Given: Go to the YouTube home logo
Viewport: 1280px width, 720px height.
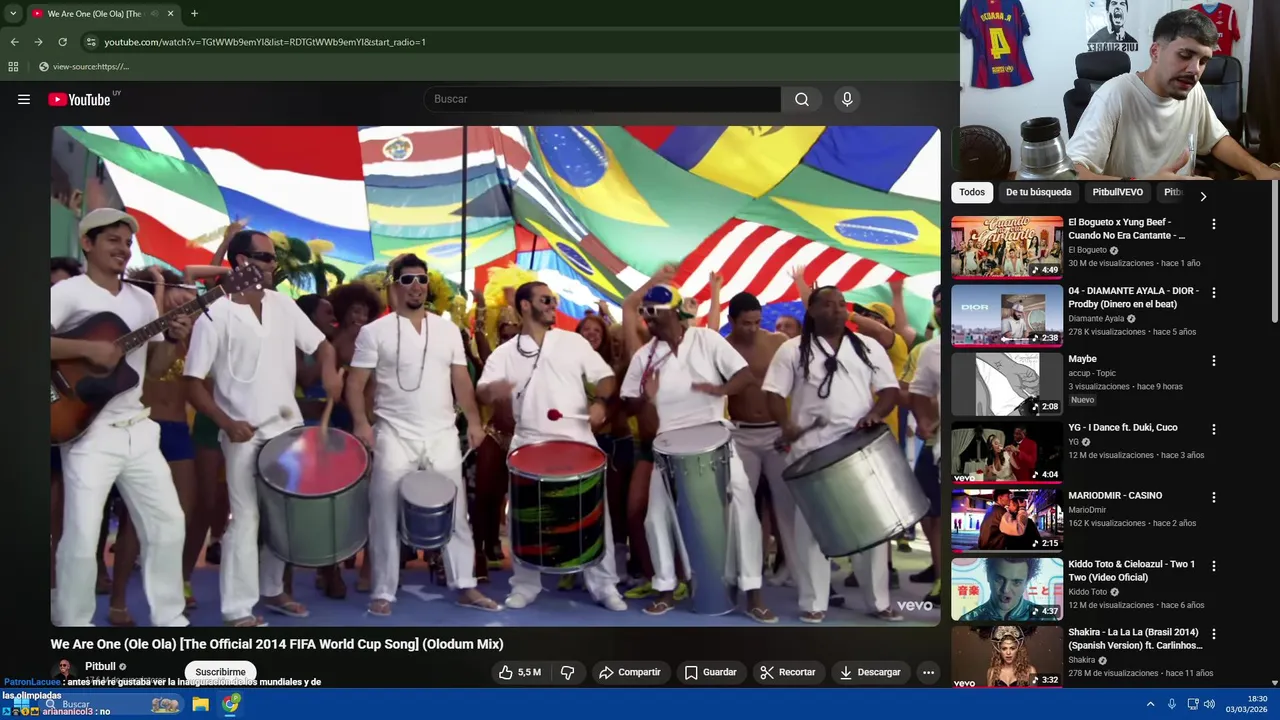Looking at the screenshot, I should (x=79, y=99).
